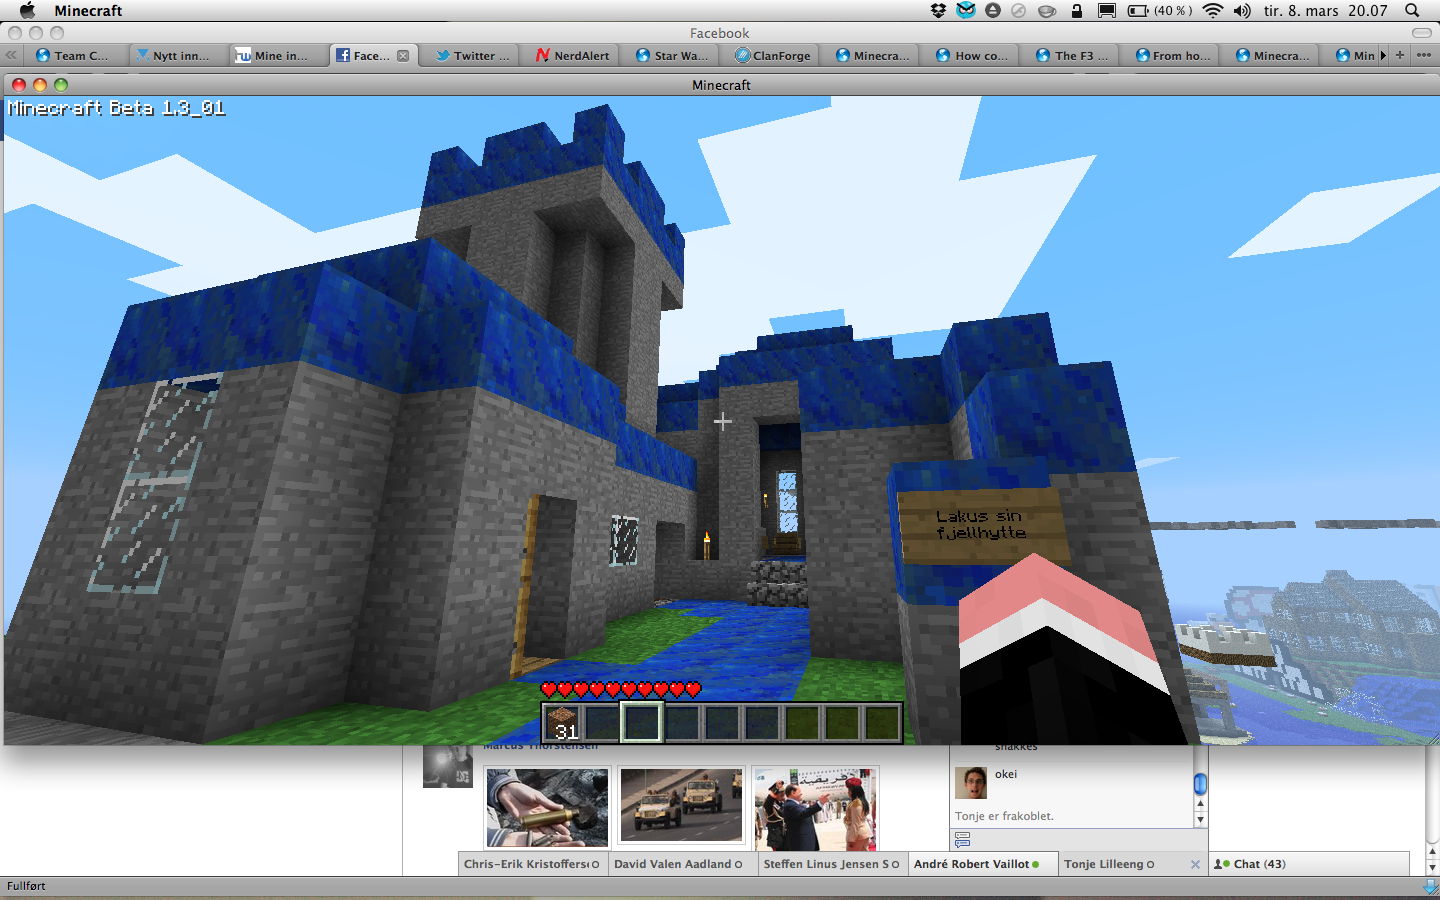Click the NerdAlert red N favicon
The height and width of the screenshot is (900, 1440).
coord(543,55)
